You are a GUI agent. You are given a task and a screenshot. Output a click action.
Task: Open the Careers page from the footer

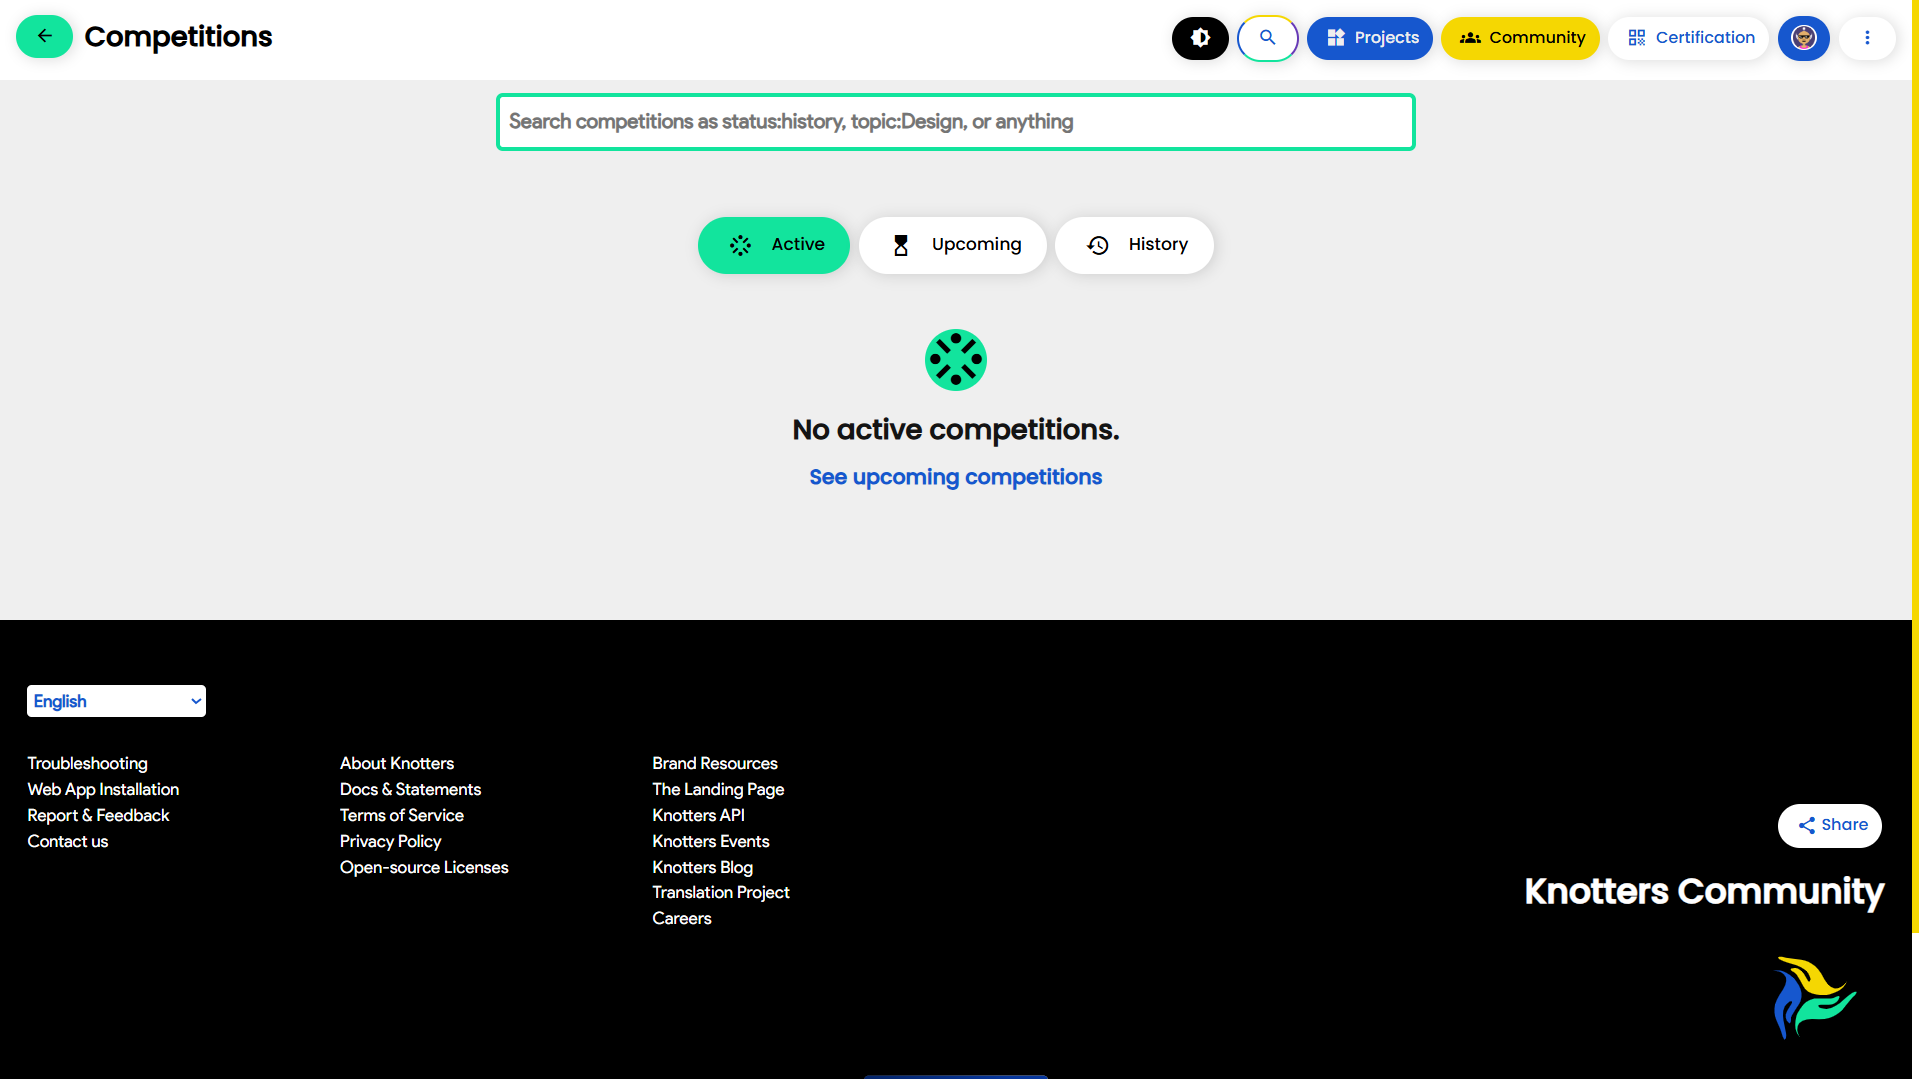(681, 918)
